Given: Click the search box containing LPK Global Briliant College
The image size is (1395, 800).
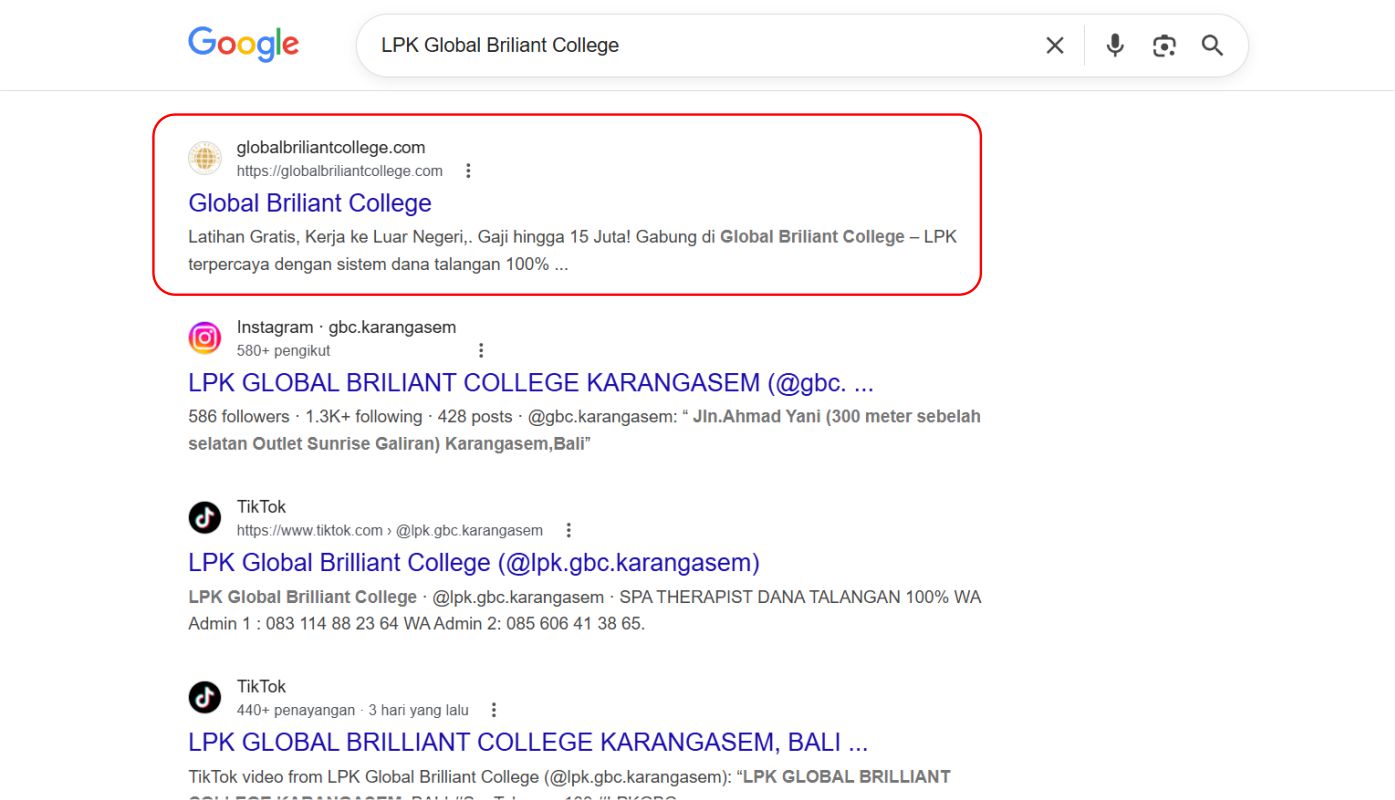Looking at the screenshot, I should tap(700, 45).
